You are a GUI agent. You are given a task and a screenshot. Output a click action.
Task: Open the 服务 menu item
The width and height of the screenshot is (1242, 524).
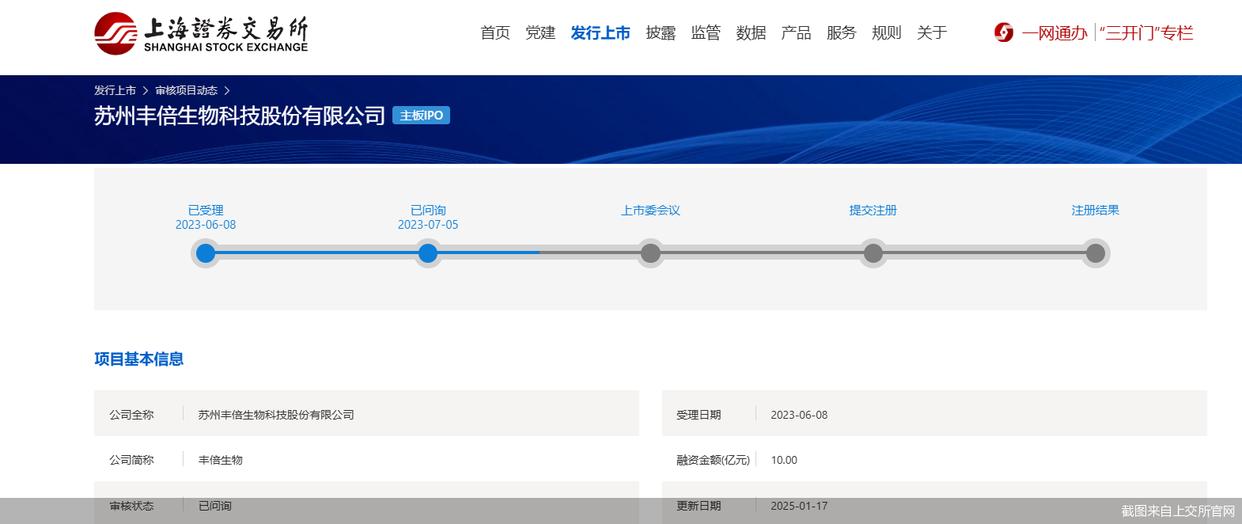point(841,33)
